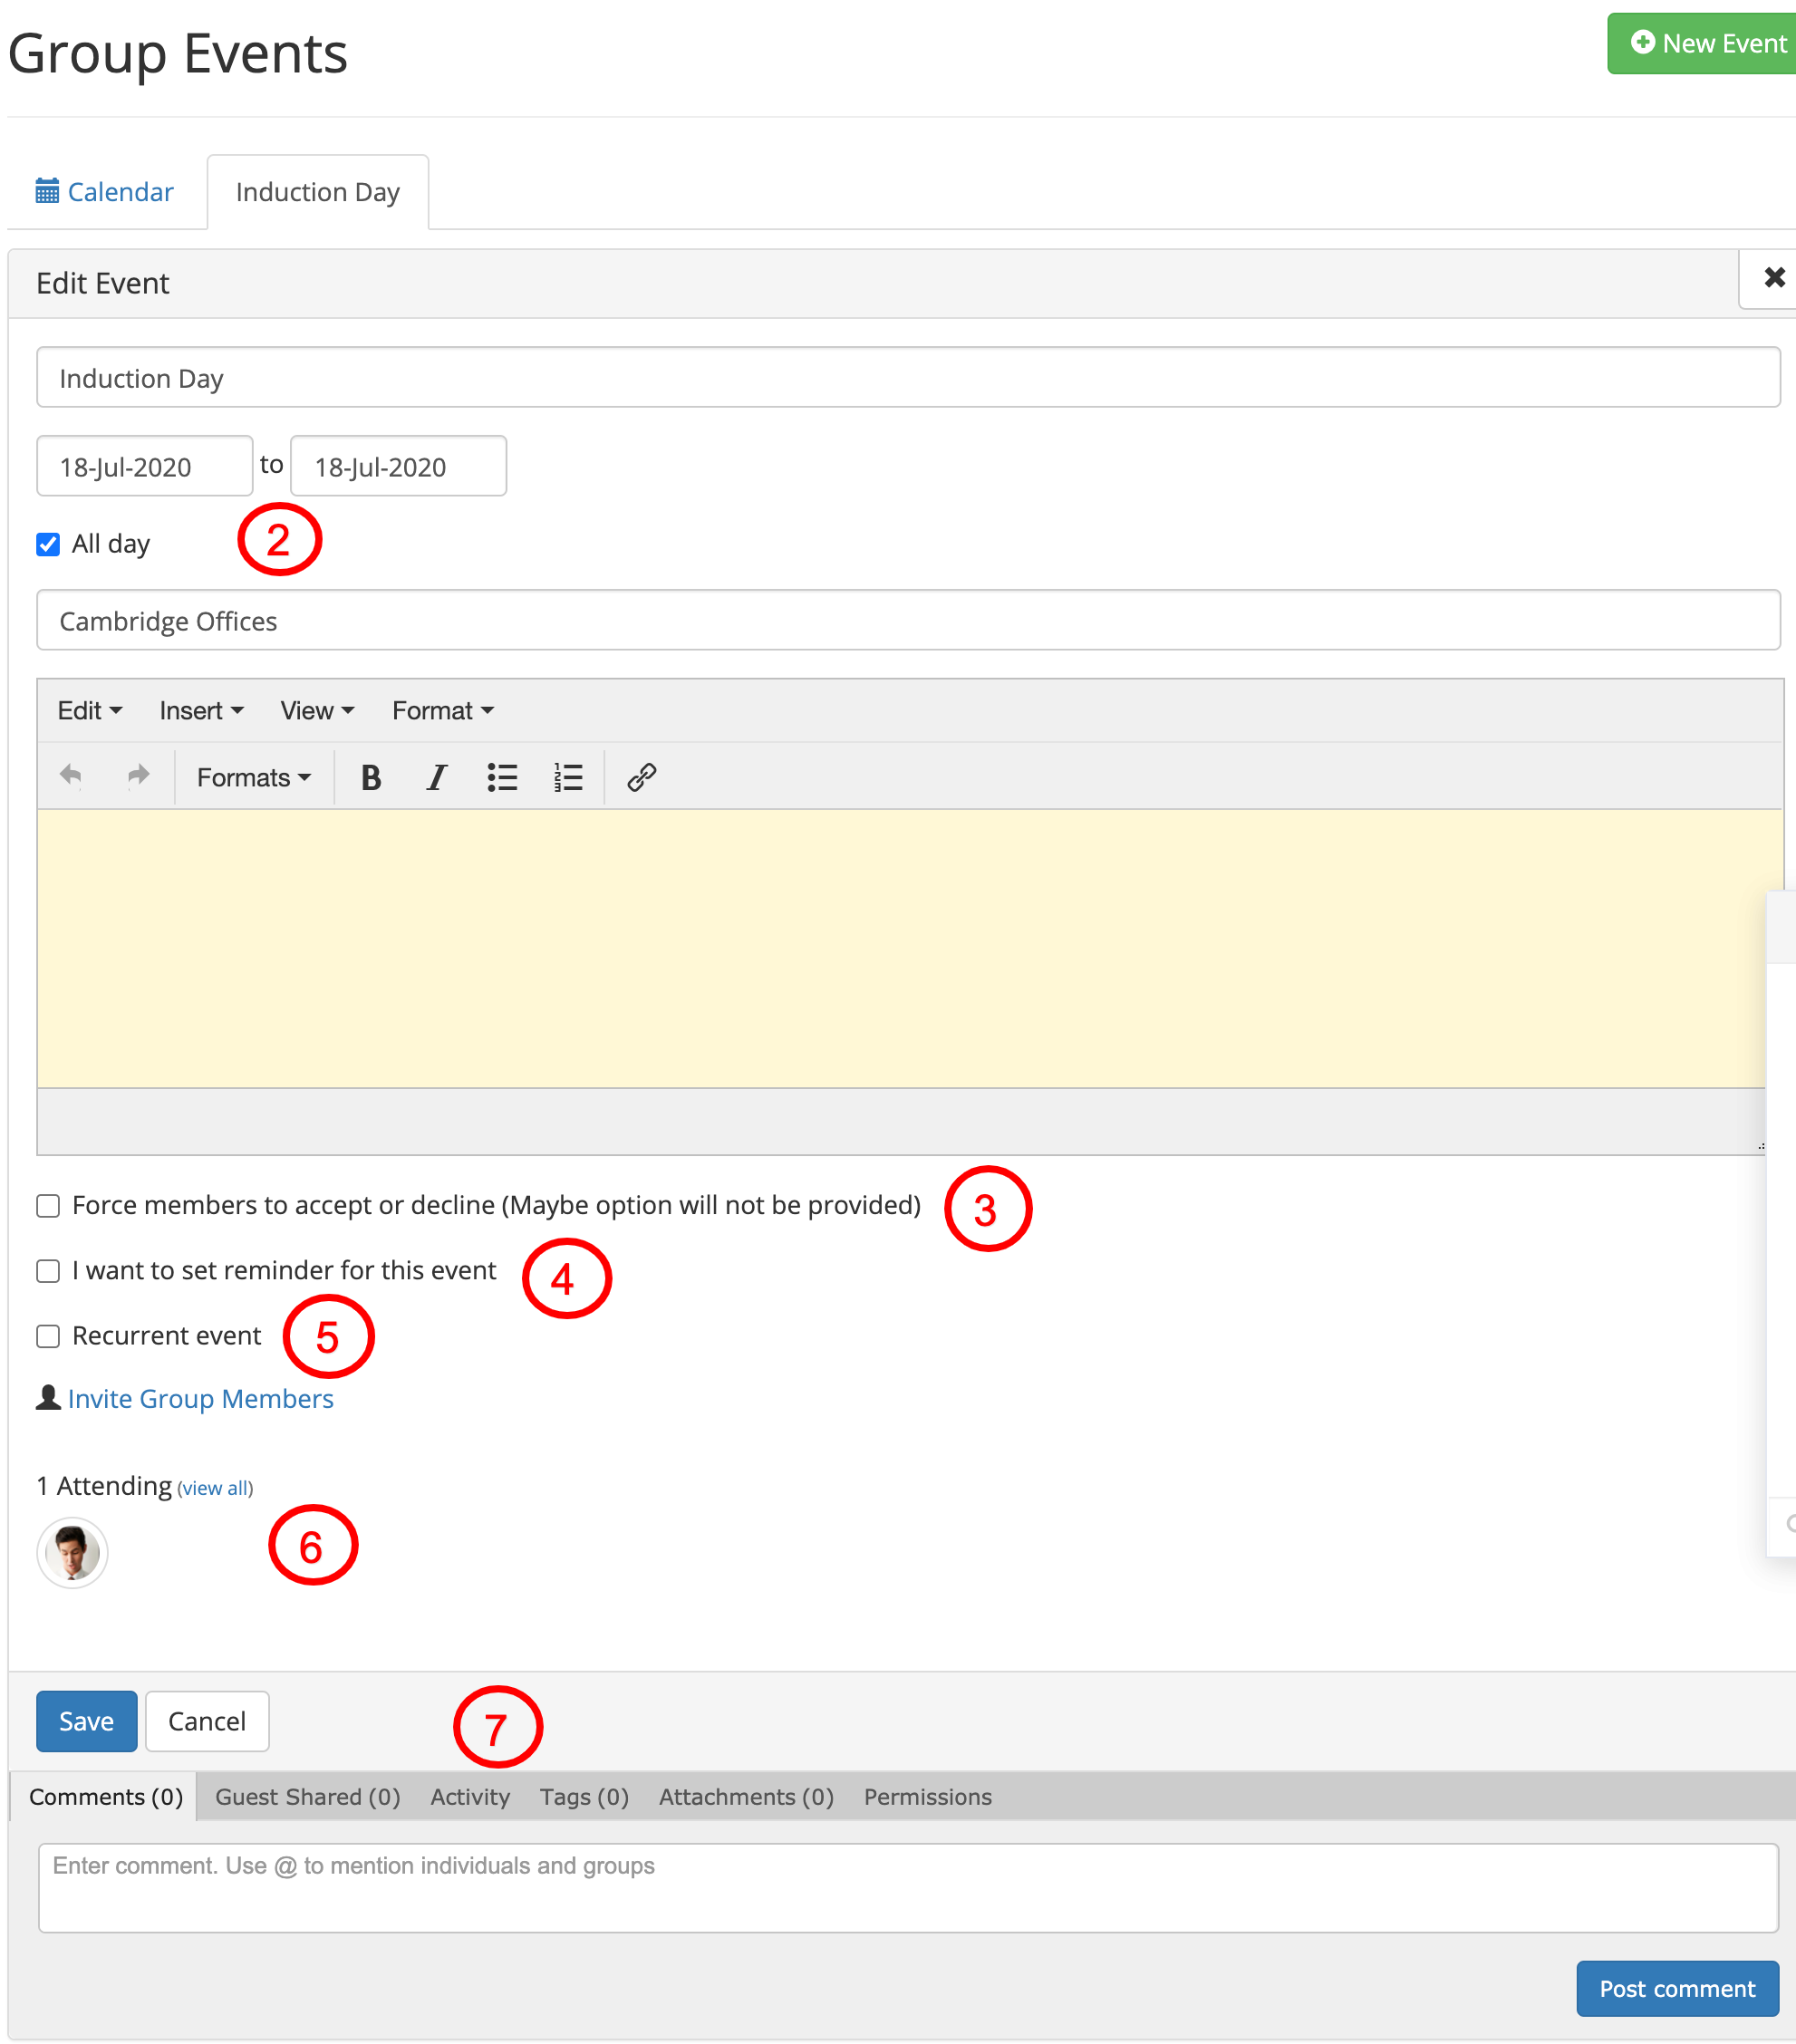Insert a bulleted list
This screenshot has height=2044, width=1796.
tap(502, 777)
